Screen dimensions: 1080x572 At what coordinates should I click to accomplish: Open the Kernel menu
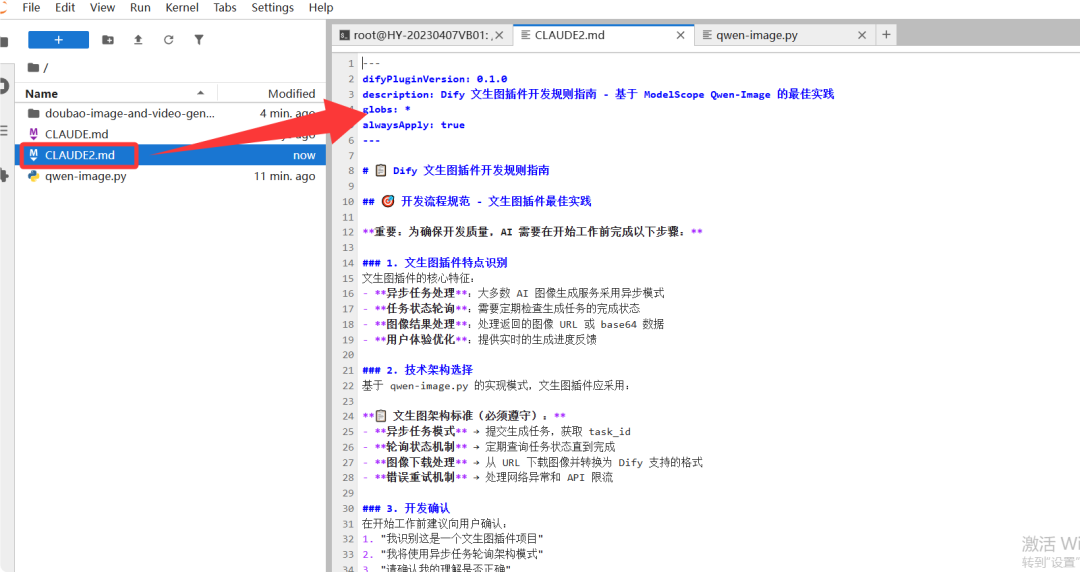[x=182, y=8]
